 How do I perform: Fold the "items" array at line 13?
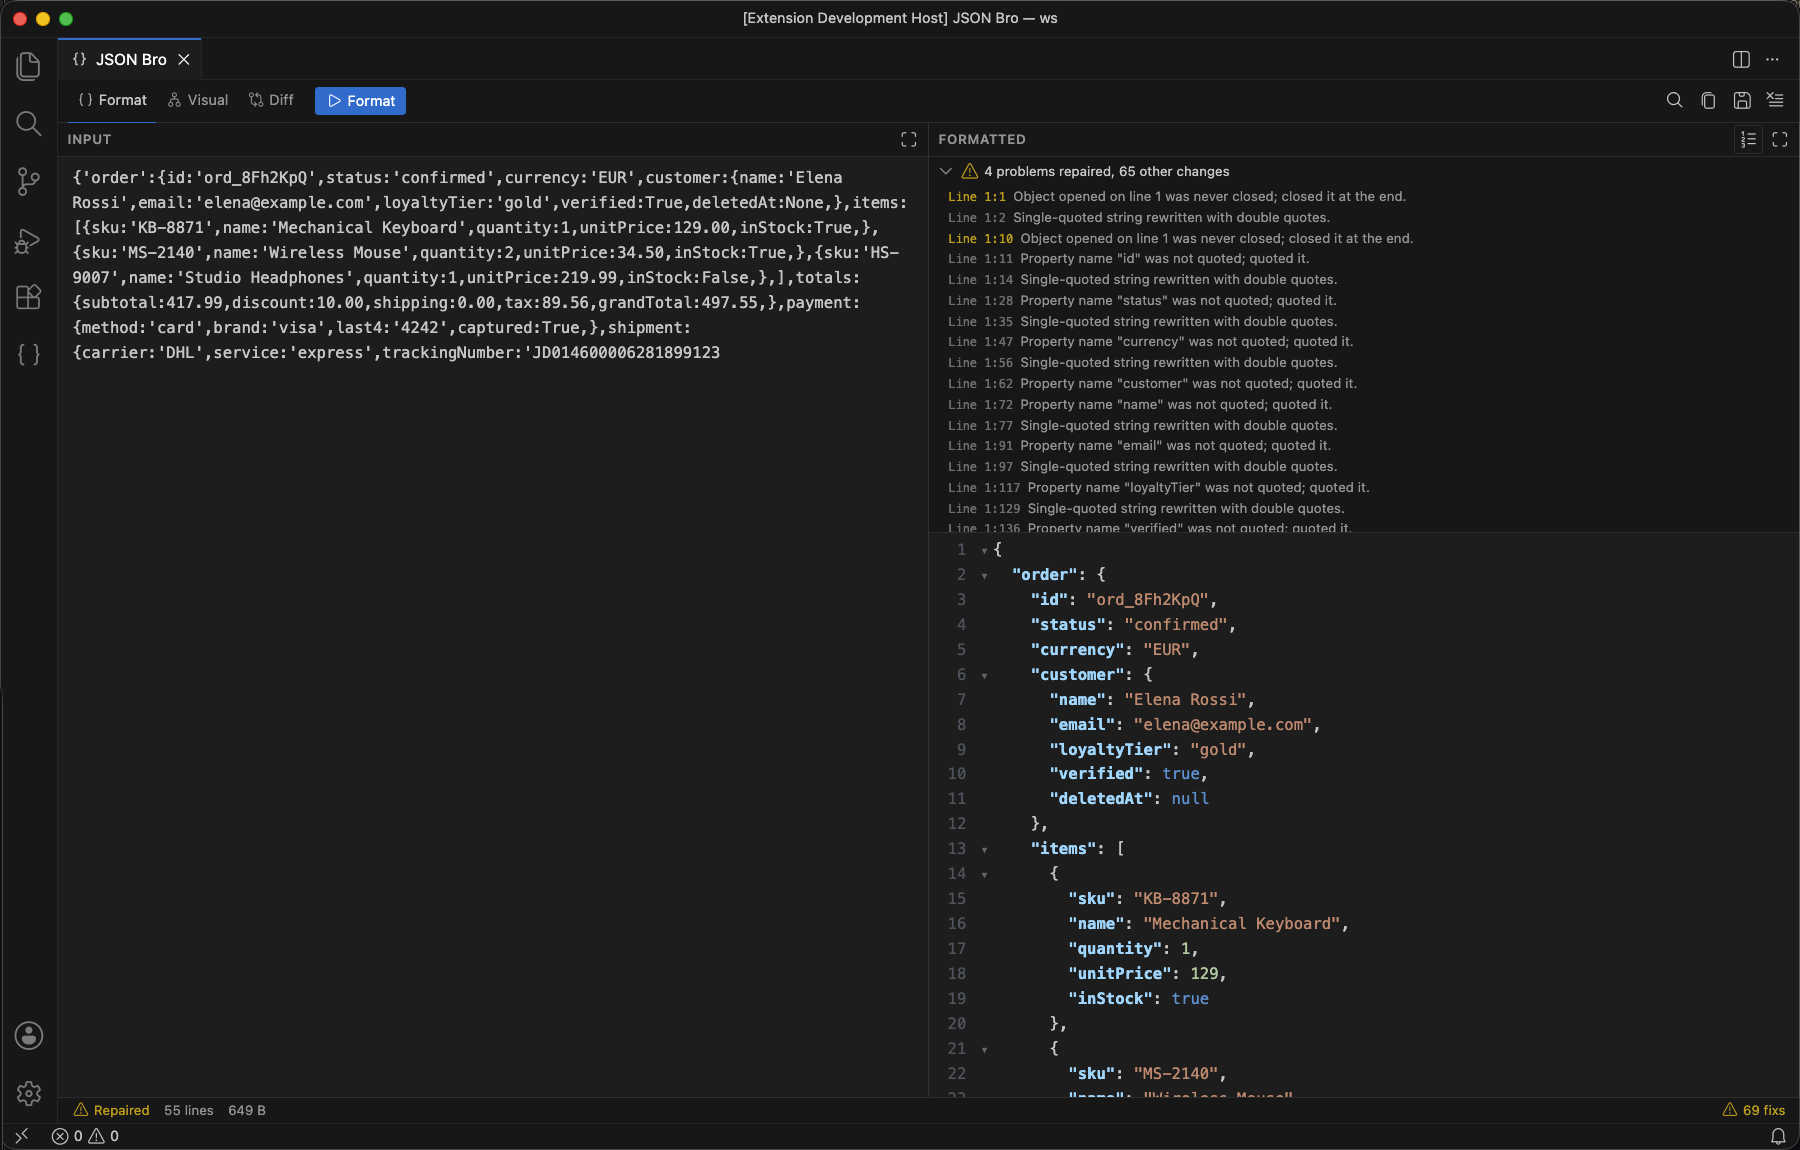(984, 850)
